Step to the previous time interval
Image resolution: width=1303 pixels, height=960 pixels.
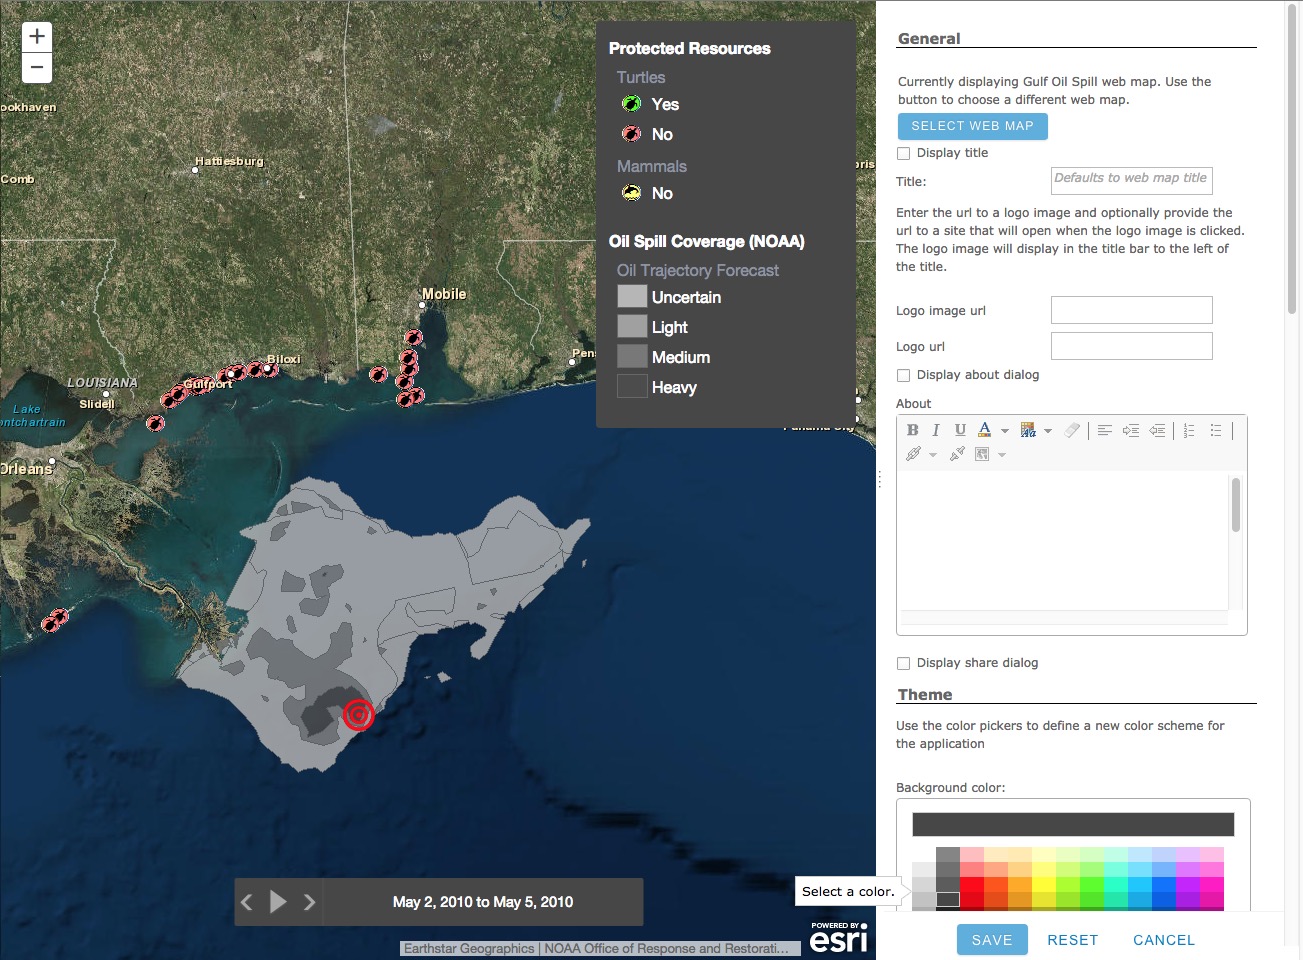point(247,902)
